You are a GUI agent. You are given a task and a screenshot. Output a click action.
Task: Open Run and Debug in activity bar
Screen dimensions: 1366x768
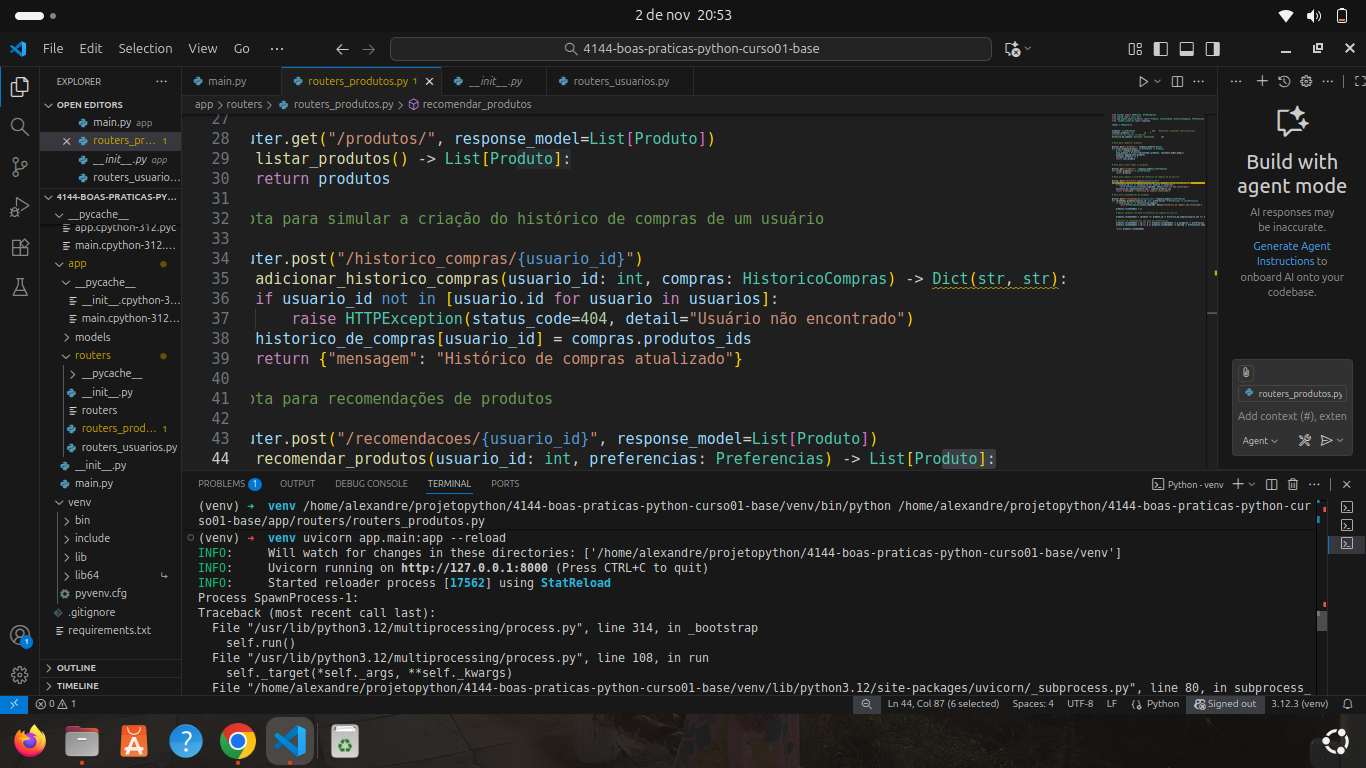(x=19, y=207)
